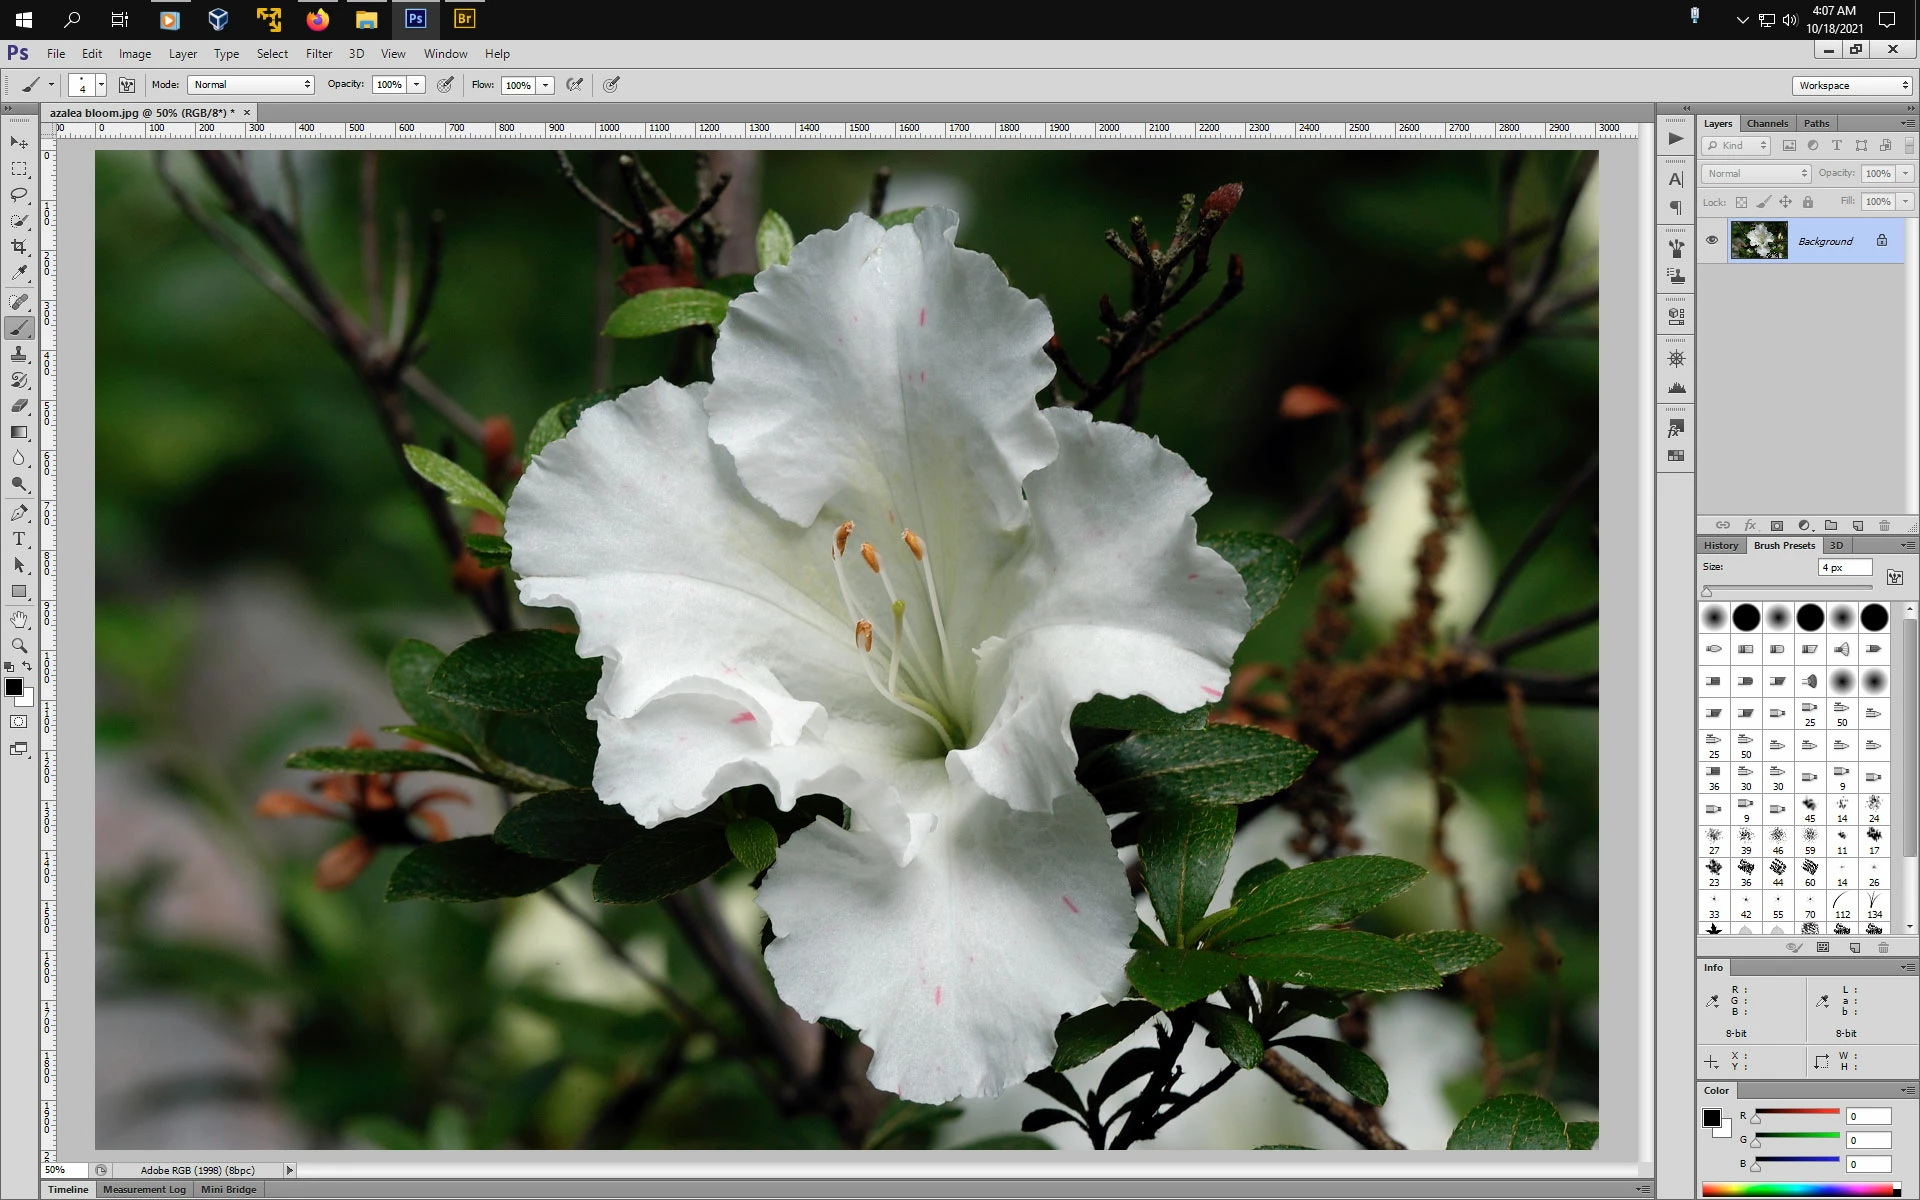Click the History panel tab
The width and height of the screenshot is (1920, 1200).
(x=1721, y=545)
